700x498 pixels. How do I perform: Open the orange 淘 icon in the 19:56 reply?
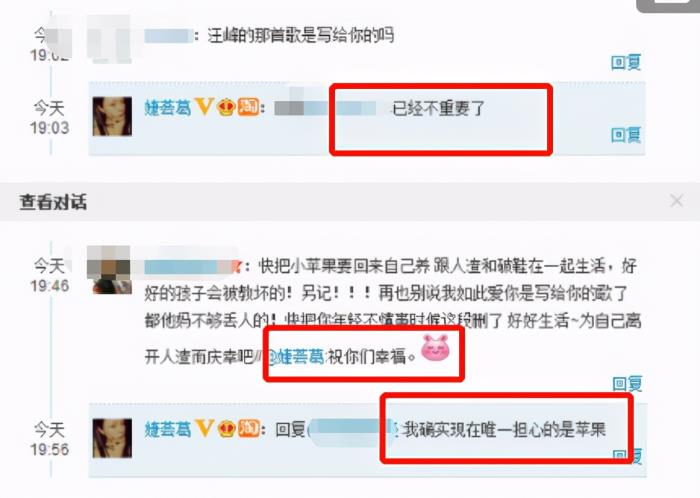coord(248,429)
